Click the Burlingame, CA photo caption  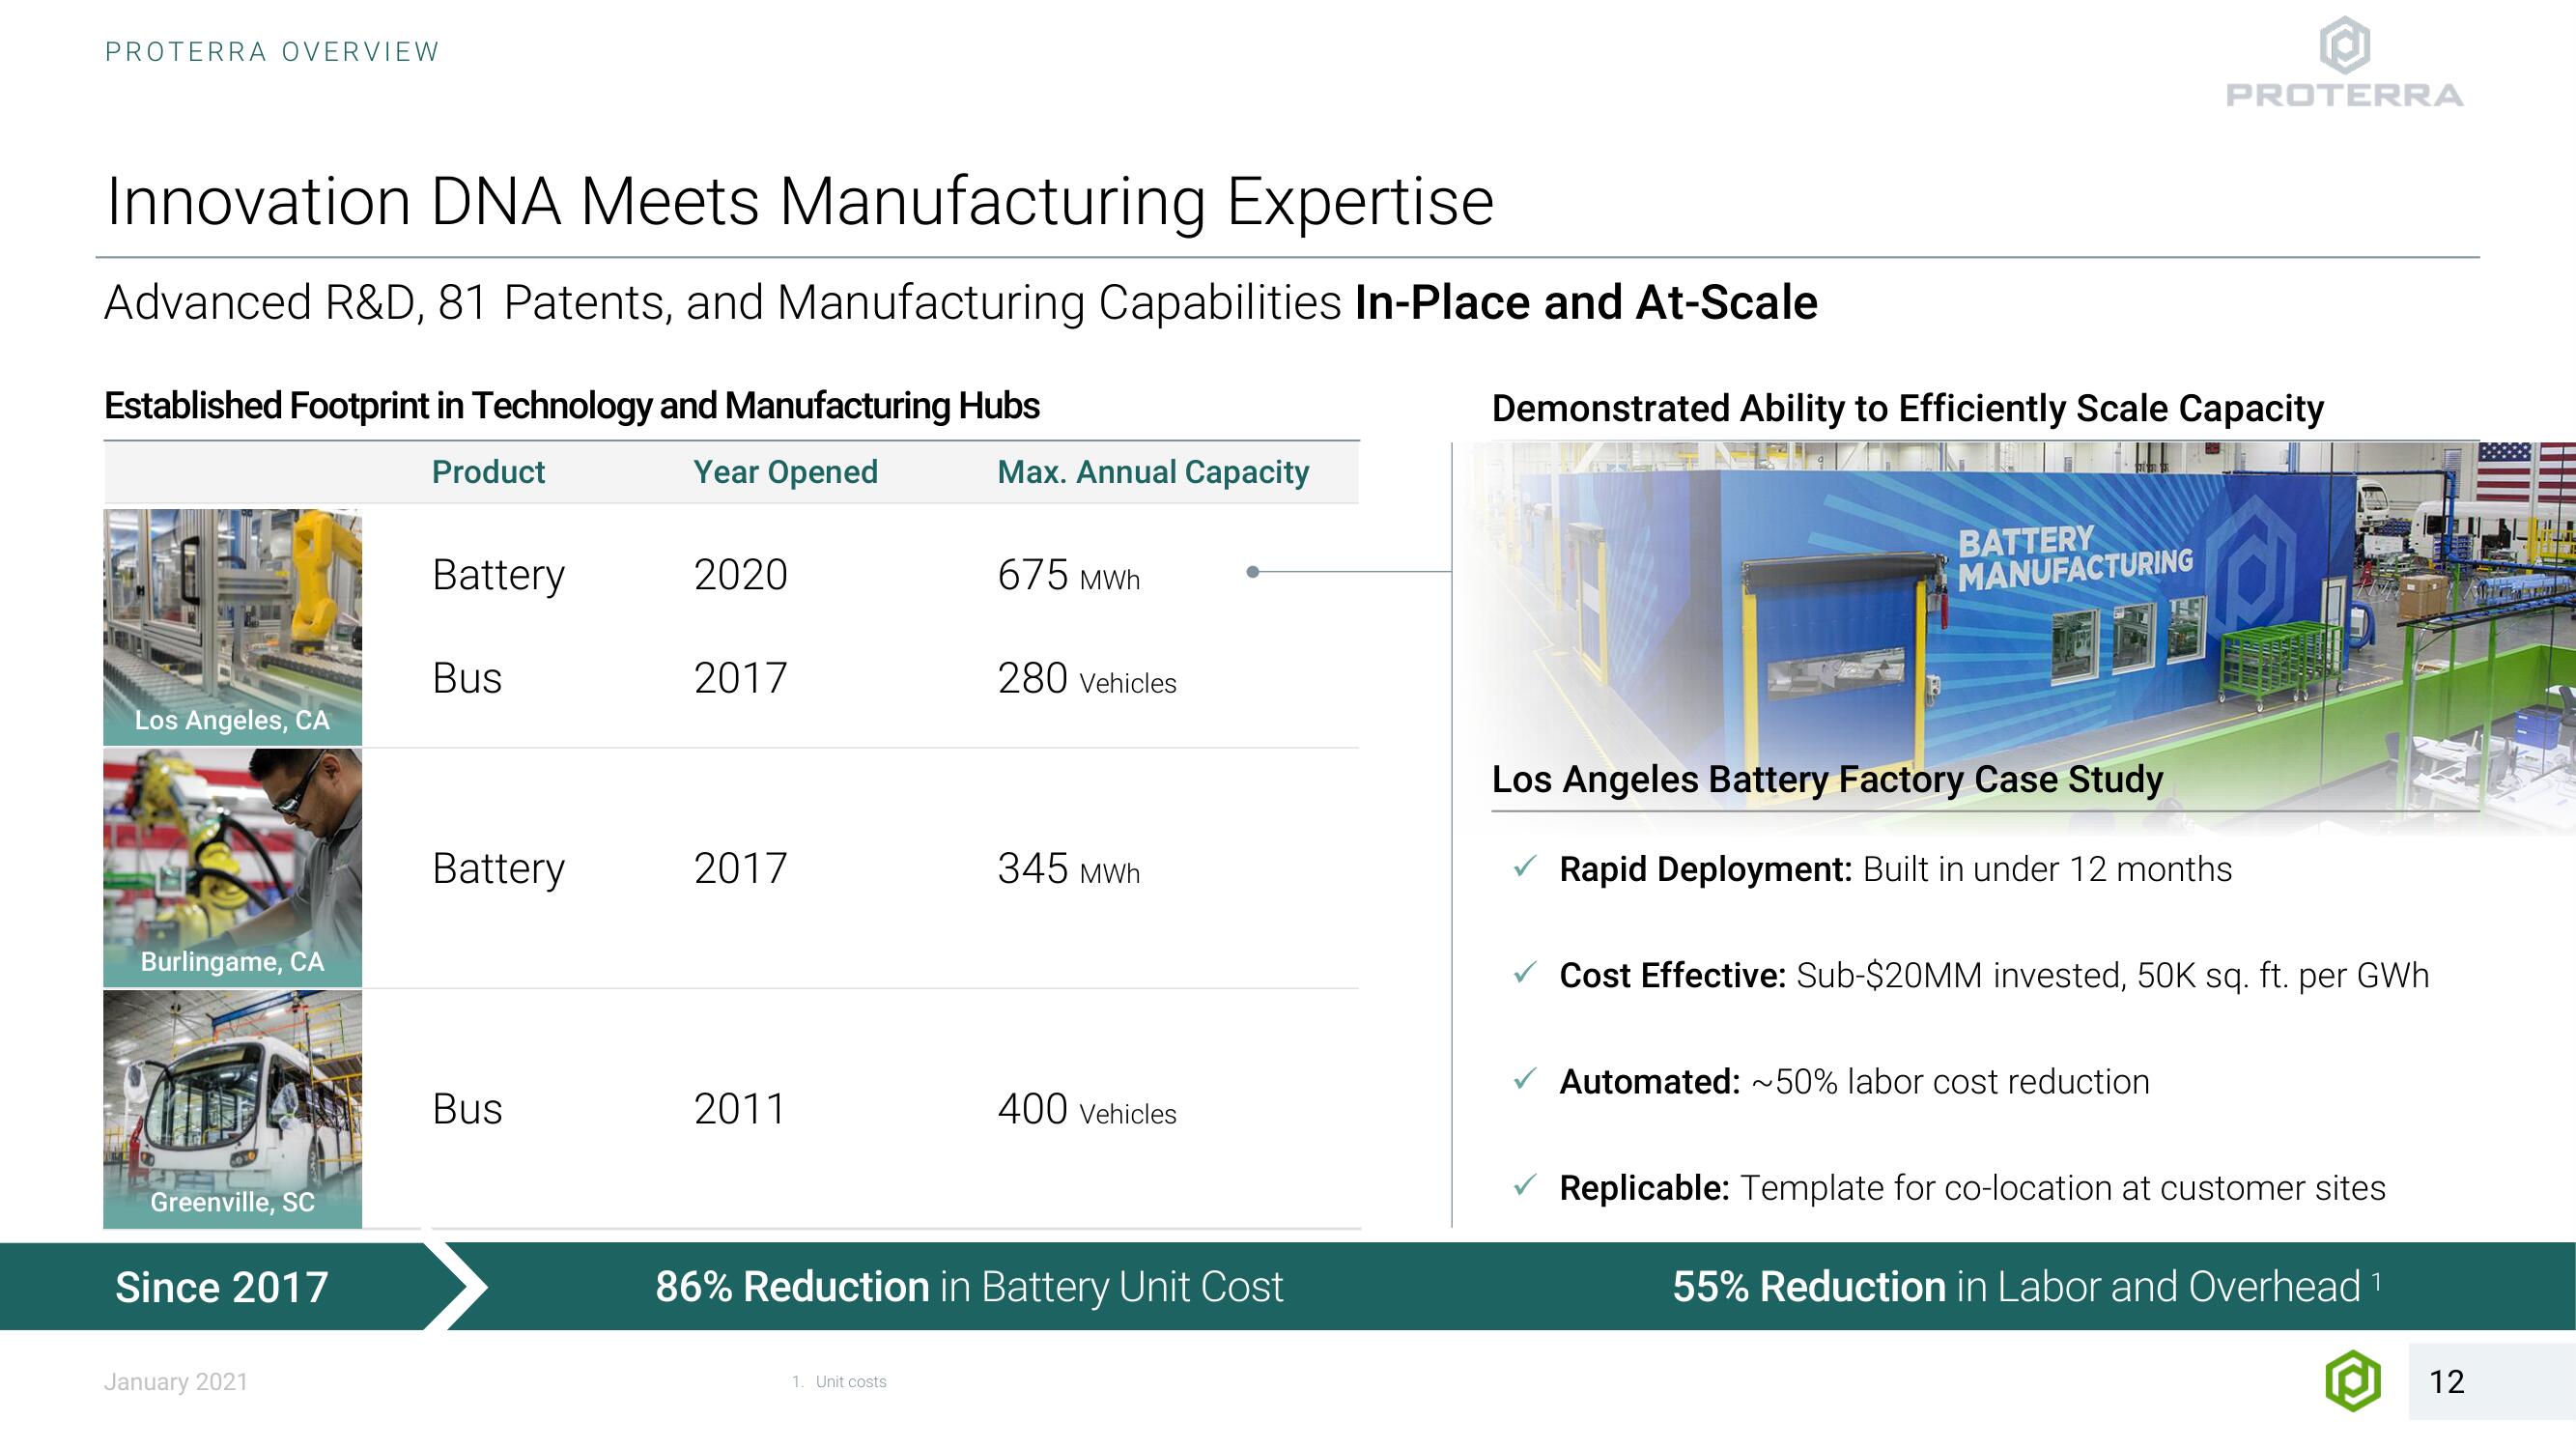click(x=232, y=962)
